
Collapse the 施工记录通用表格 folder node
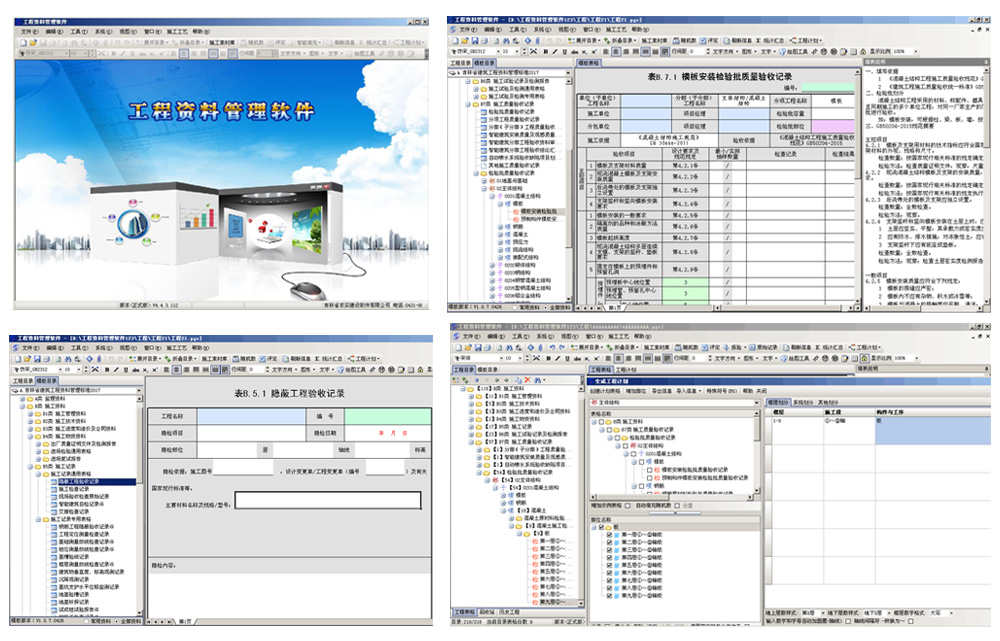(39, 474)
